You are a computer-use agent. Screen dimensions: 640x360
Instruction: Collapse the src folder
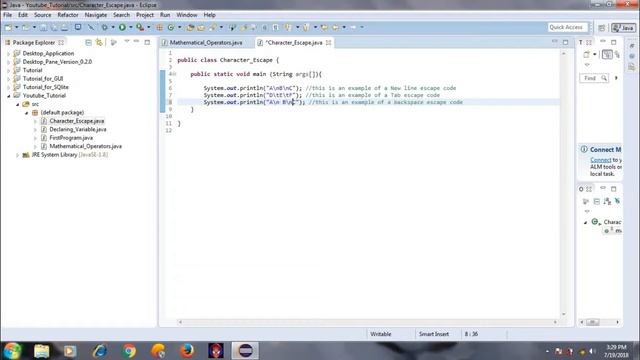(x=18, y=104)
